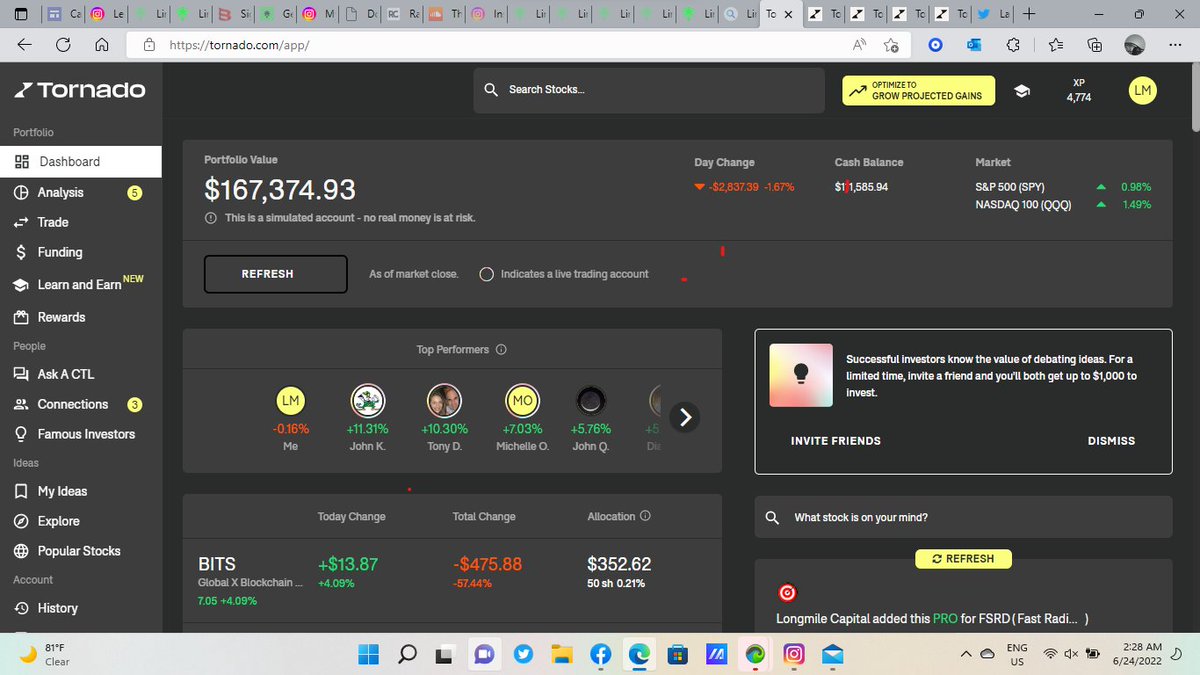Dismiss the invite friends card
This screenshot has height=675, width=1200.
tap(1111, 441)
